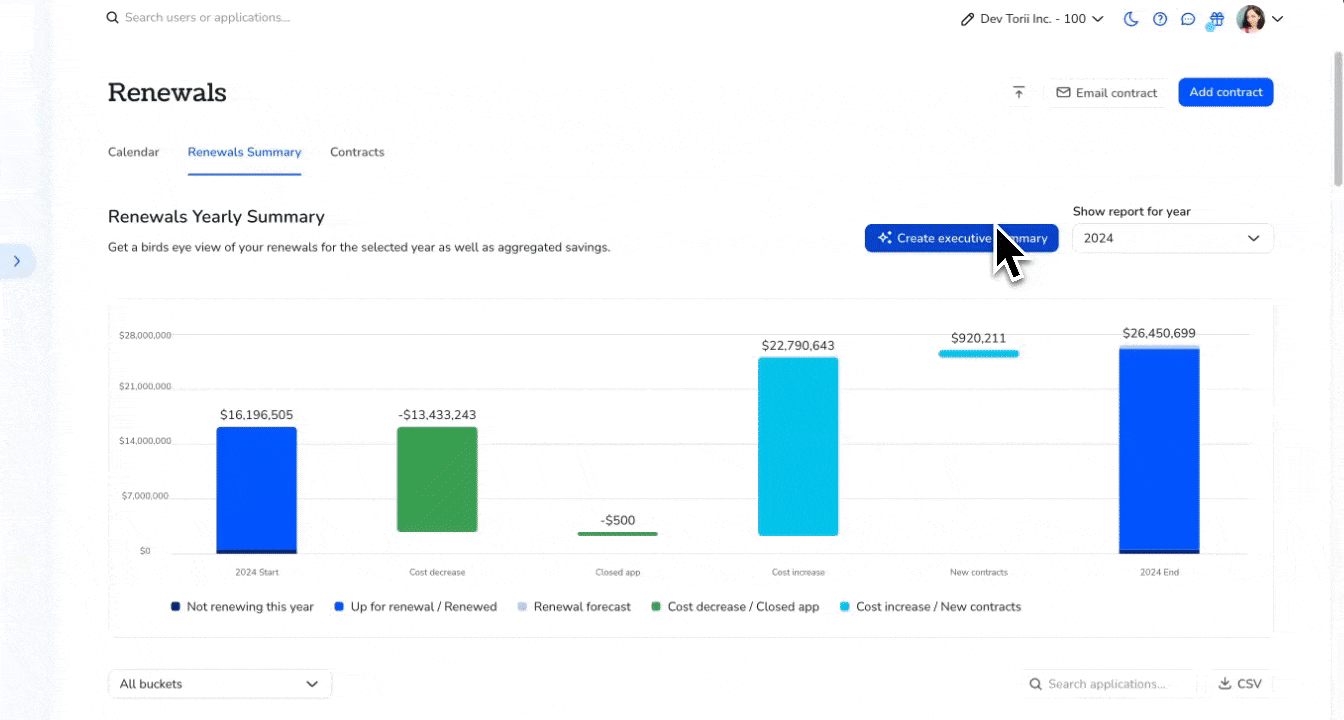Toggle the 'Renewal forecast' legend series
Image resolution: width=1344 pixels, height=720 pixels.
[x=574, y=606]
